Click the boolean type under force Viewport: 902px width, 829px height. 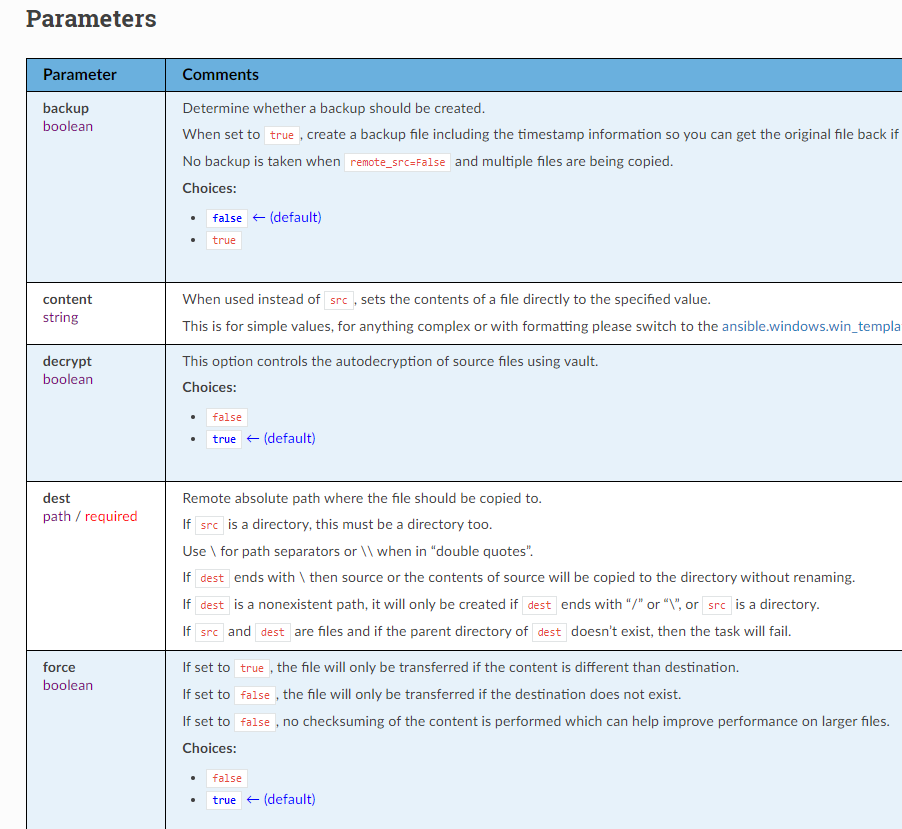pyautogui.click(x=68, y=686)
